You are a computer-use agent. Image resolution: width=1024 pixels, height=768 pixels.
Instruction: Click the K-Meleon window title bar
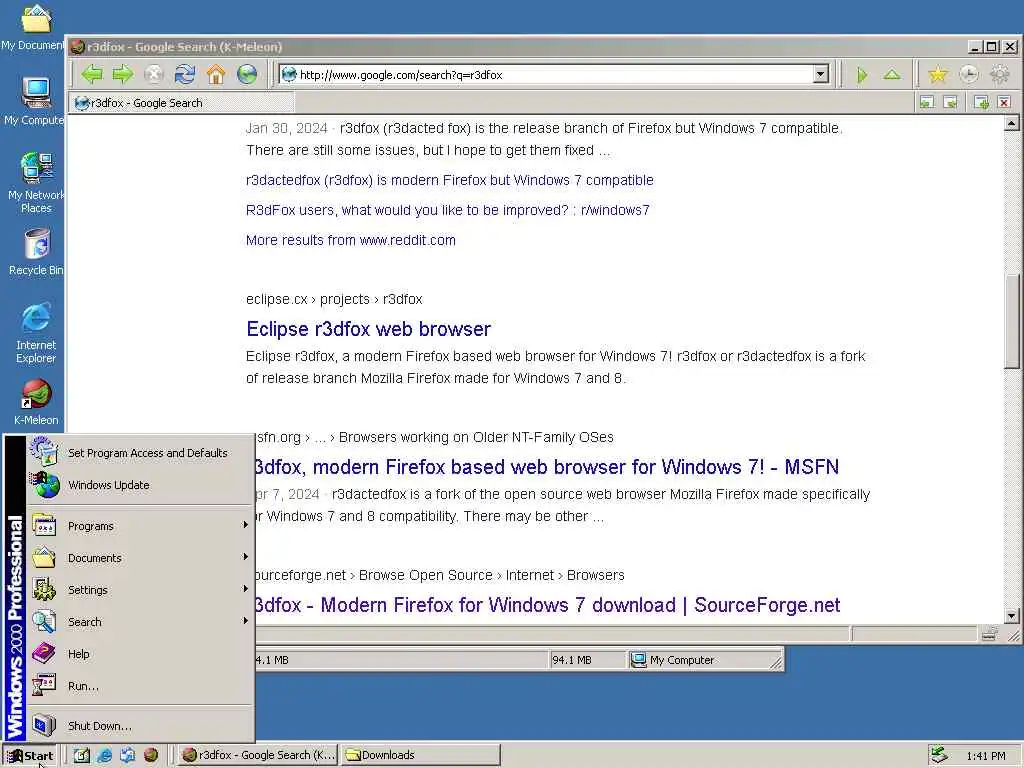[516, 46]
